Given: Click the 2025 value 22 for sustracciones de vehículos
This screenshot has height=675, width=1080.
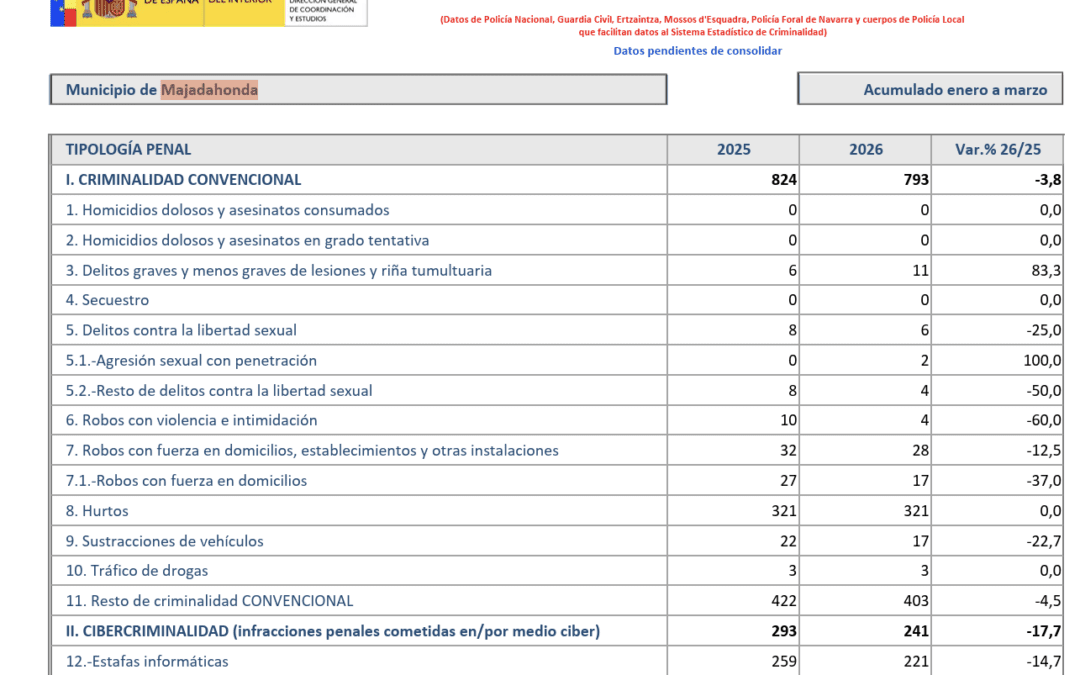Looking at the screenshot, I should coord(789,541).
